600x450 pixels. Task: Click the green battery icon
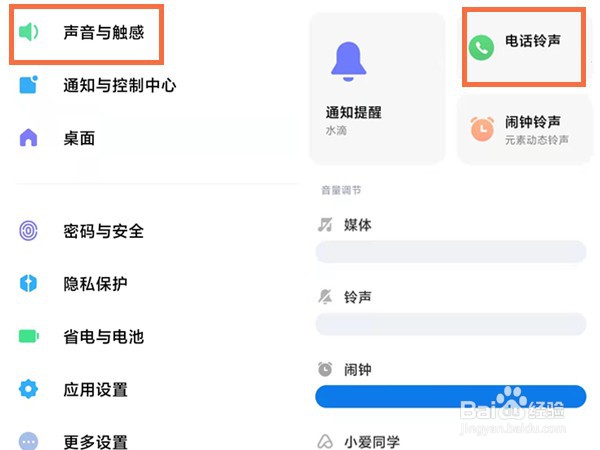(29, 336)
